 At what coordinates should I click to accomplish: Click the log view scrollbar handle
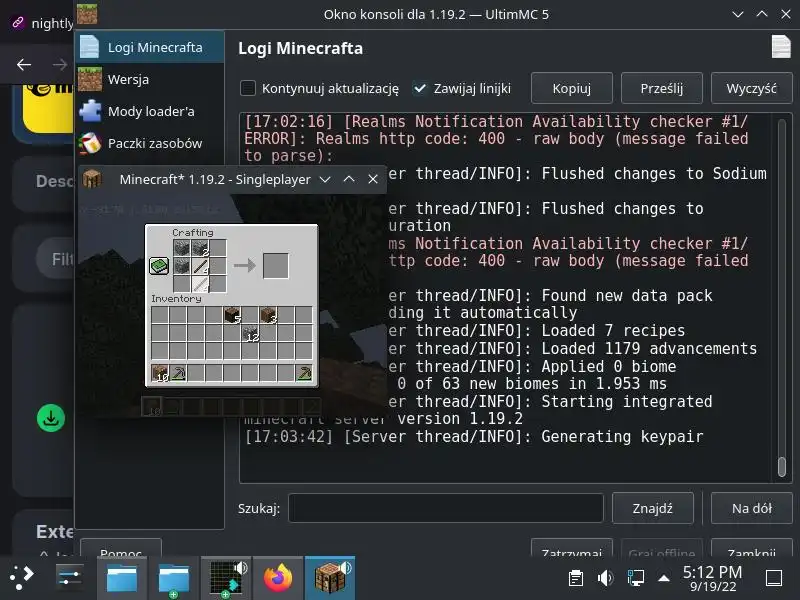[782, 467]
